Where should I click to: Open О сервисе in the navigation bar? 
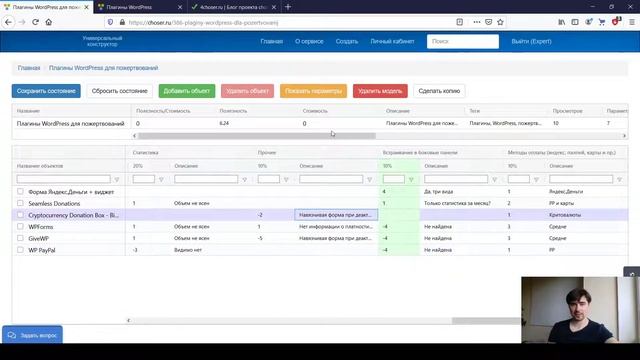click(x=309, y=41)
